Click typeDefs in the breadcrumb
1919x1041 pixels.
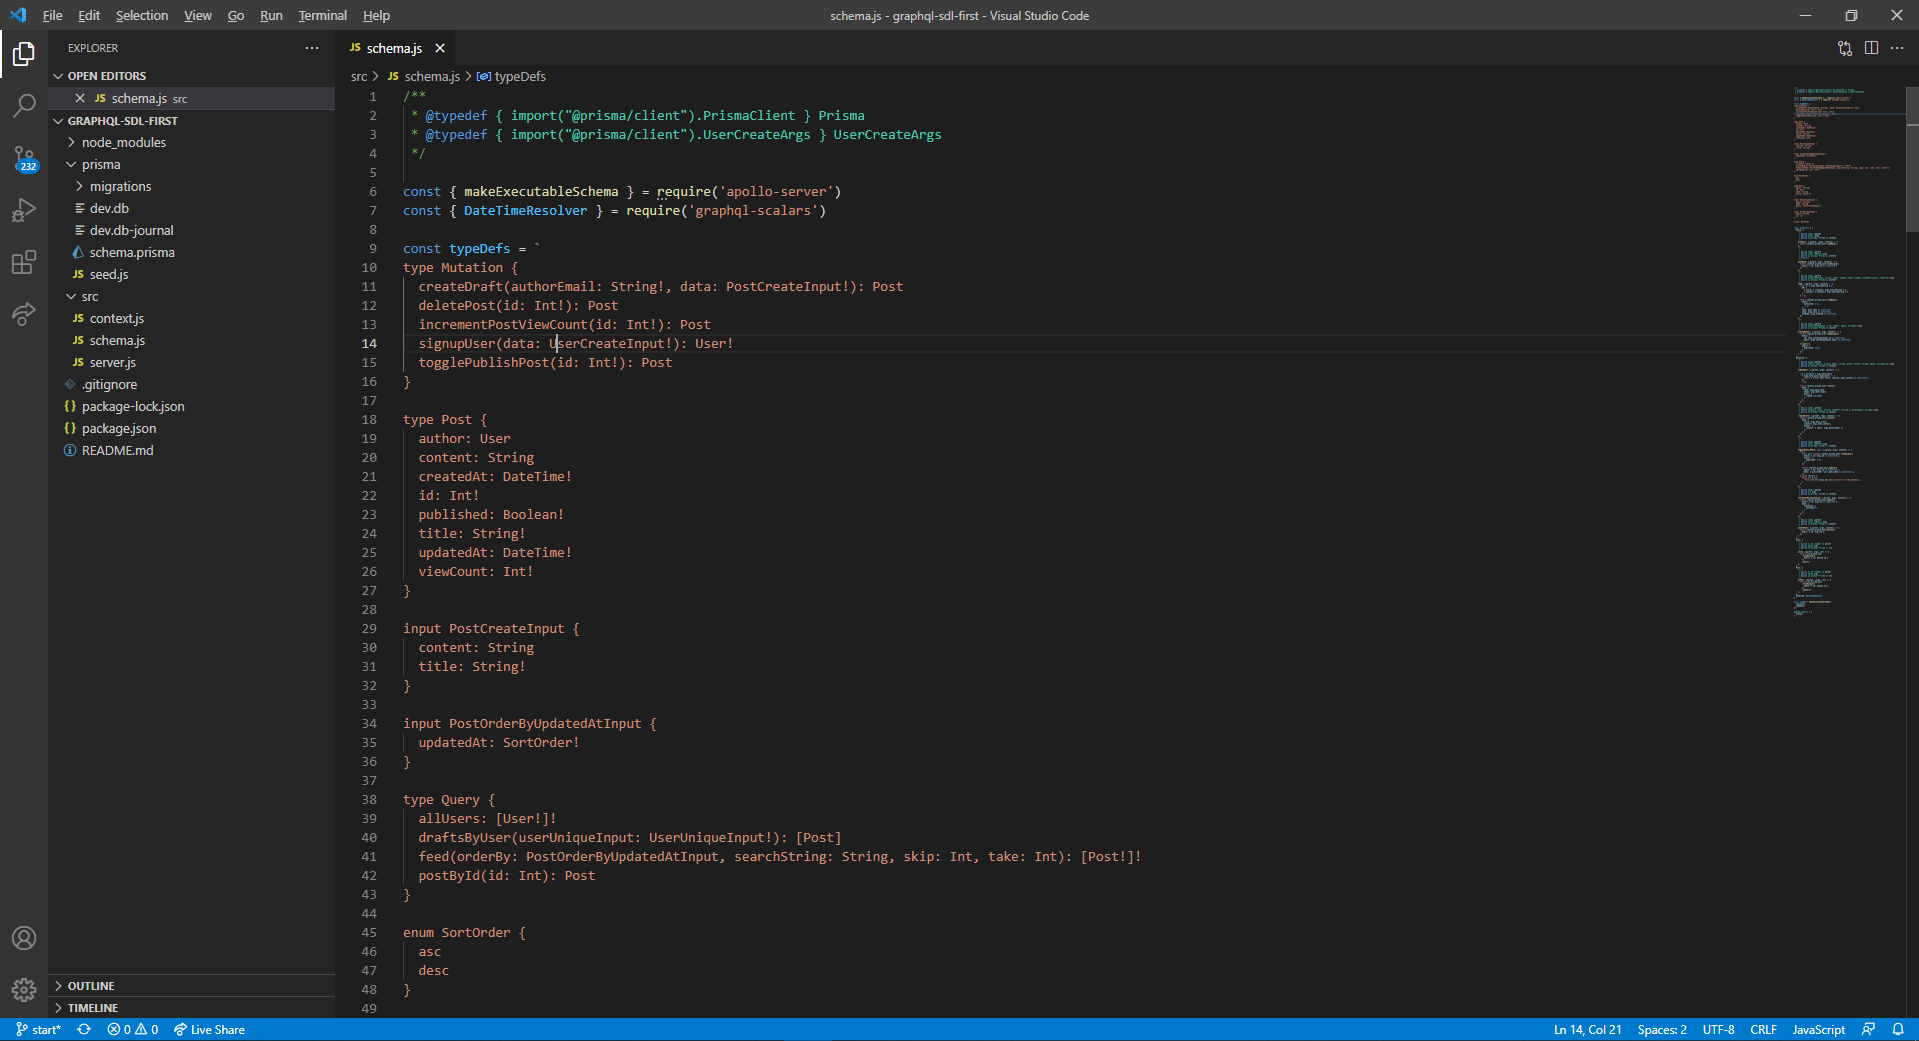click(511, 76)
